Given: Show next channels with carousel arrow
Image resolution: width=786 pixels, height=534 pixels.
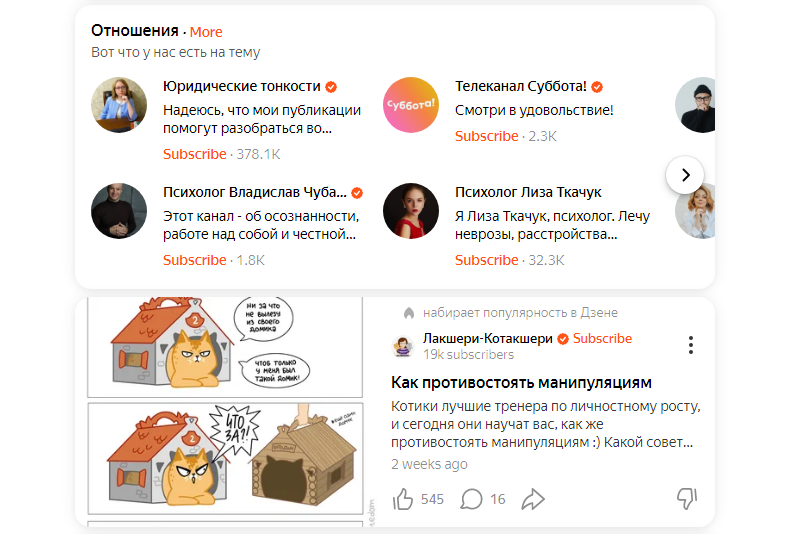Looking at the screenshot, I should 685,175.
